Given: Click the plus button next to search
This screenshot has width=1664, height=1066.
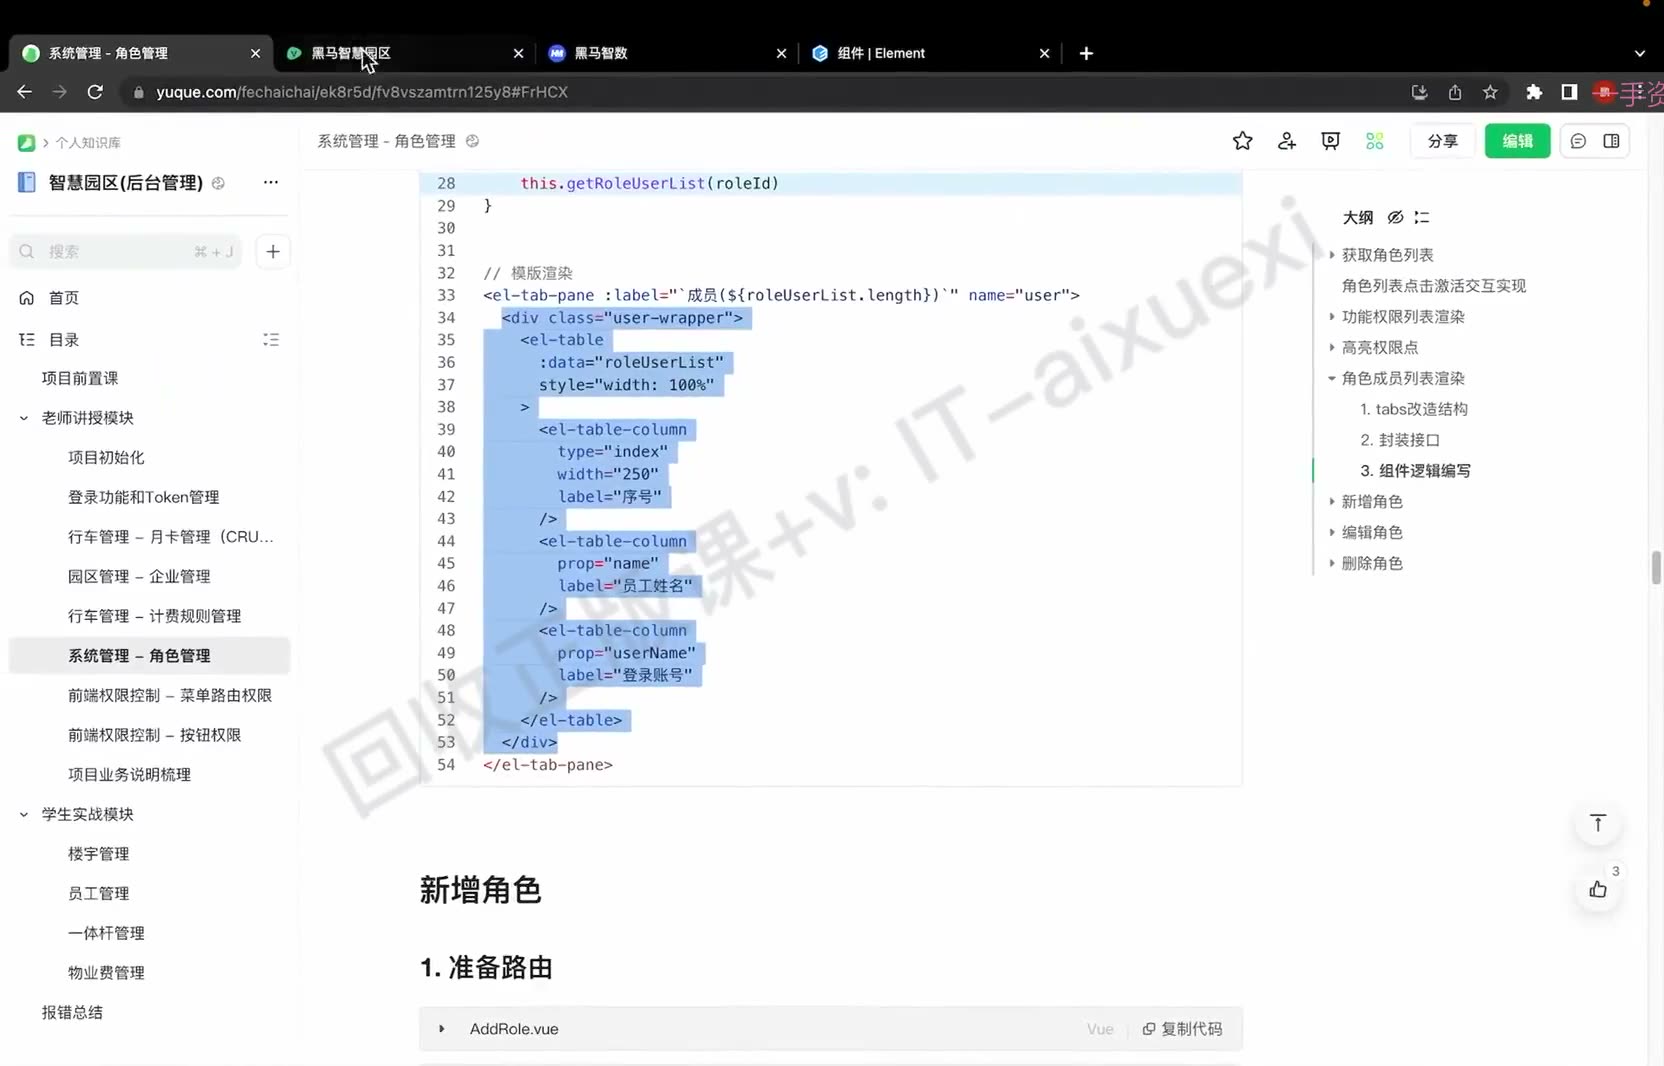Looking at the screenshot, I should click(273, 251).
